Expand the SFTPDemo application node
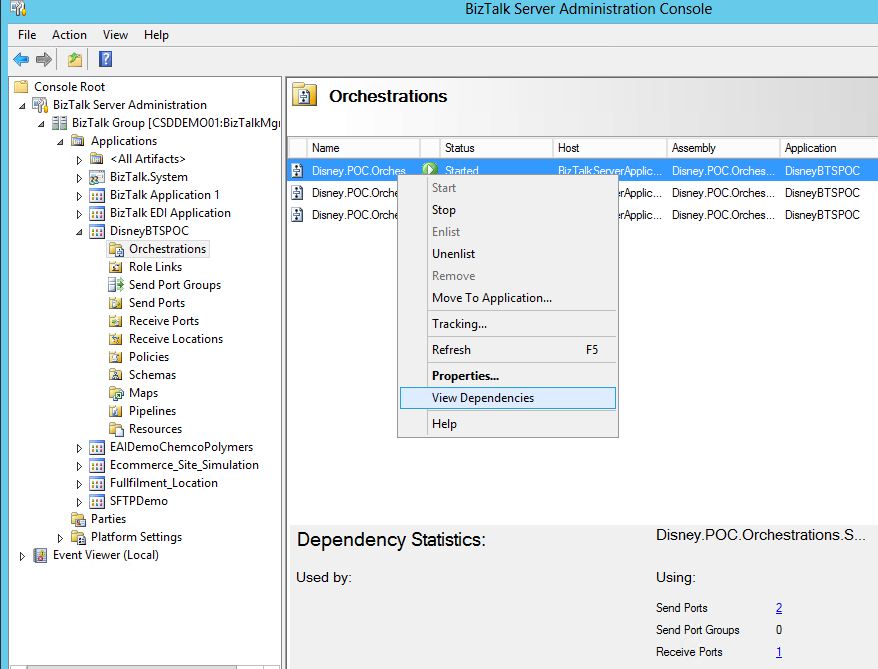Image resolution: width=878 pixels, height=669 pixels. (79, 502)
